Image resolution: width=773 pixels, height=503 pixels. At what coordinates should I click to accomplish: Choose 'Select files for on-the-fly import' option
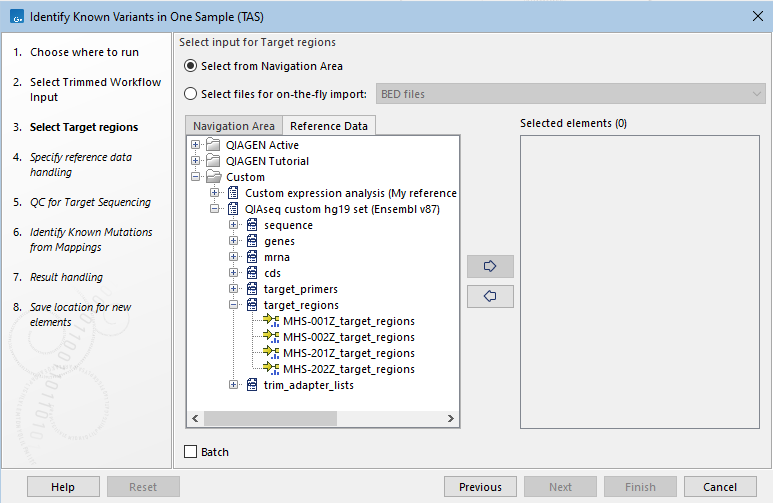(x=191, y=94)
